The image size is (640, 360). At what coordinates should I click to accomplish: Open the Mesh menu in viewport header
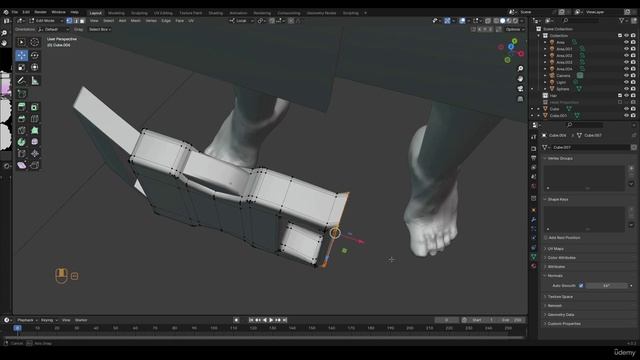point(136,21)
